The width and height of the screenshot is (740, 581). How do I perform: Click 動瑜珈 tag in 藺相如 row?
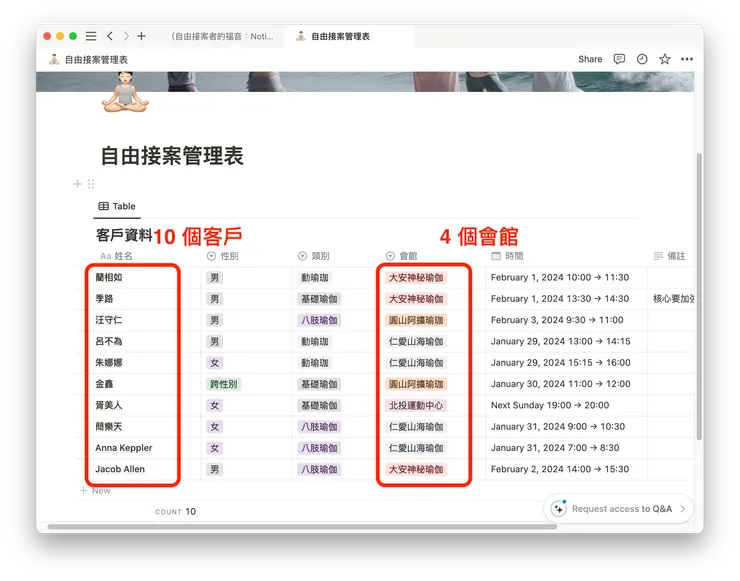pos(315,278)
